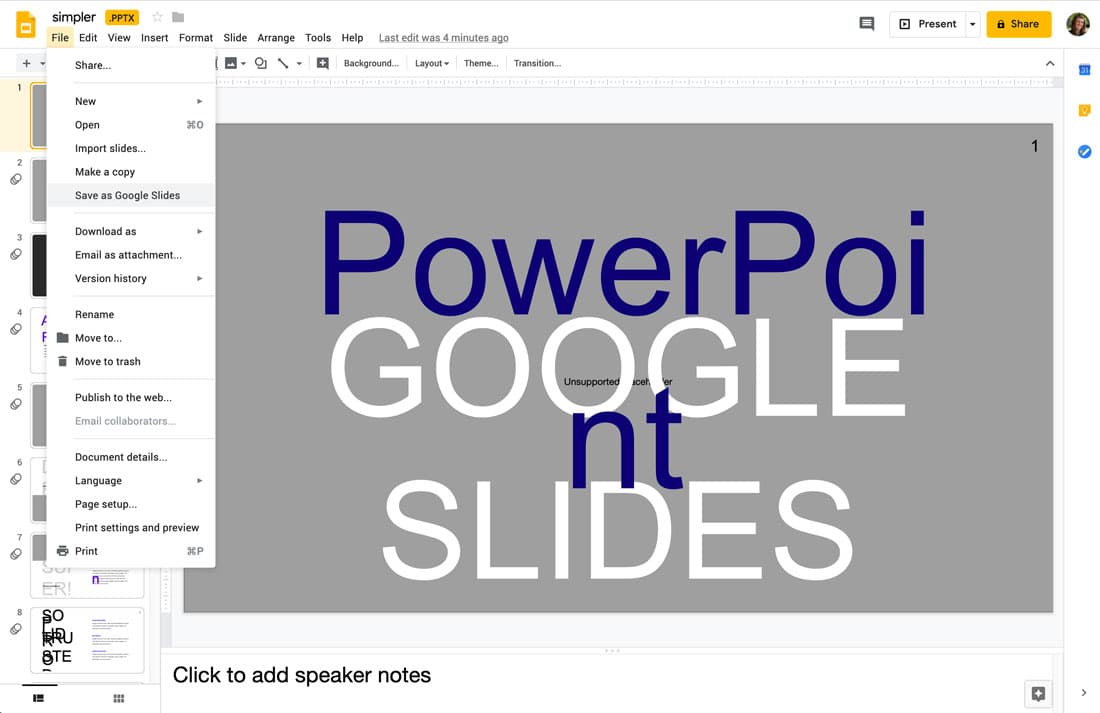Open the comment history
The height and width of the screenshot is (713, 1100).
(866, 22)
